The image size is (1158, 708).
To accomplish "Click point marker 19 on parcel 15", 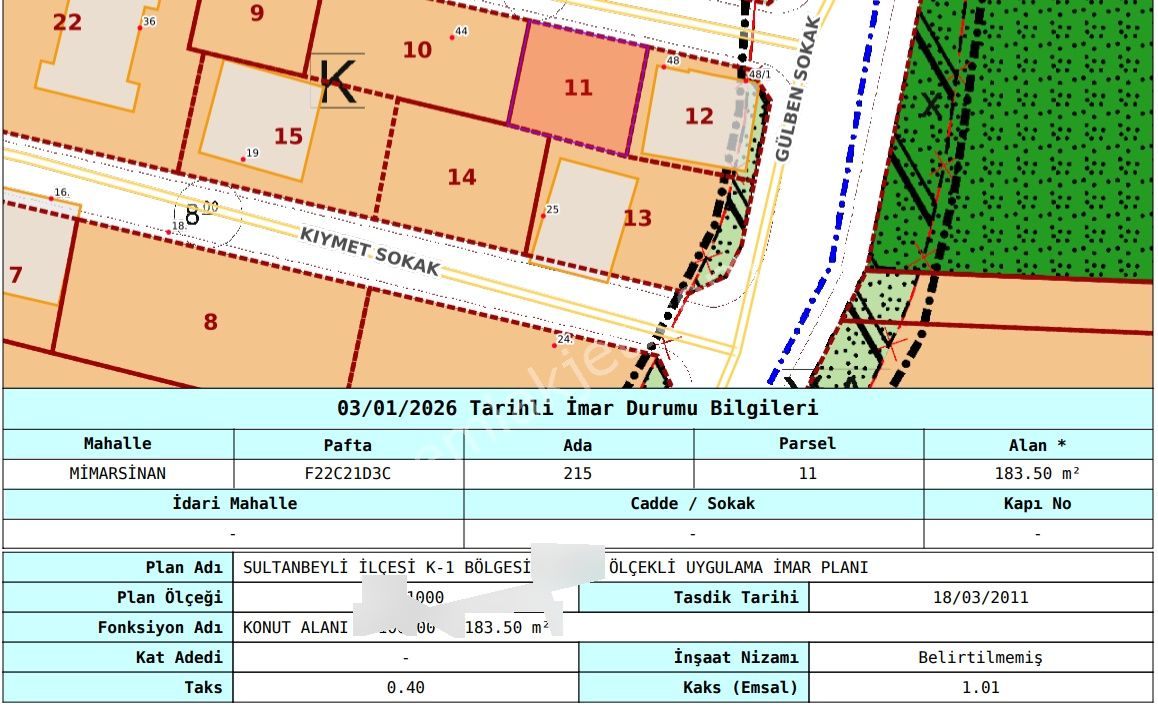I will click(x=246, y=154).
